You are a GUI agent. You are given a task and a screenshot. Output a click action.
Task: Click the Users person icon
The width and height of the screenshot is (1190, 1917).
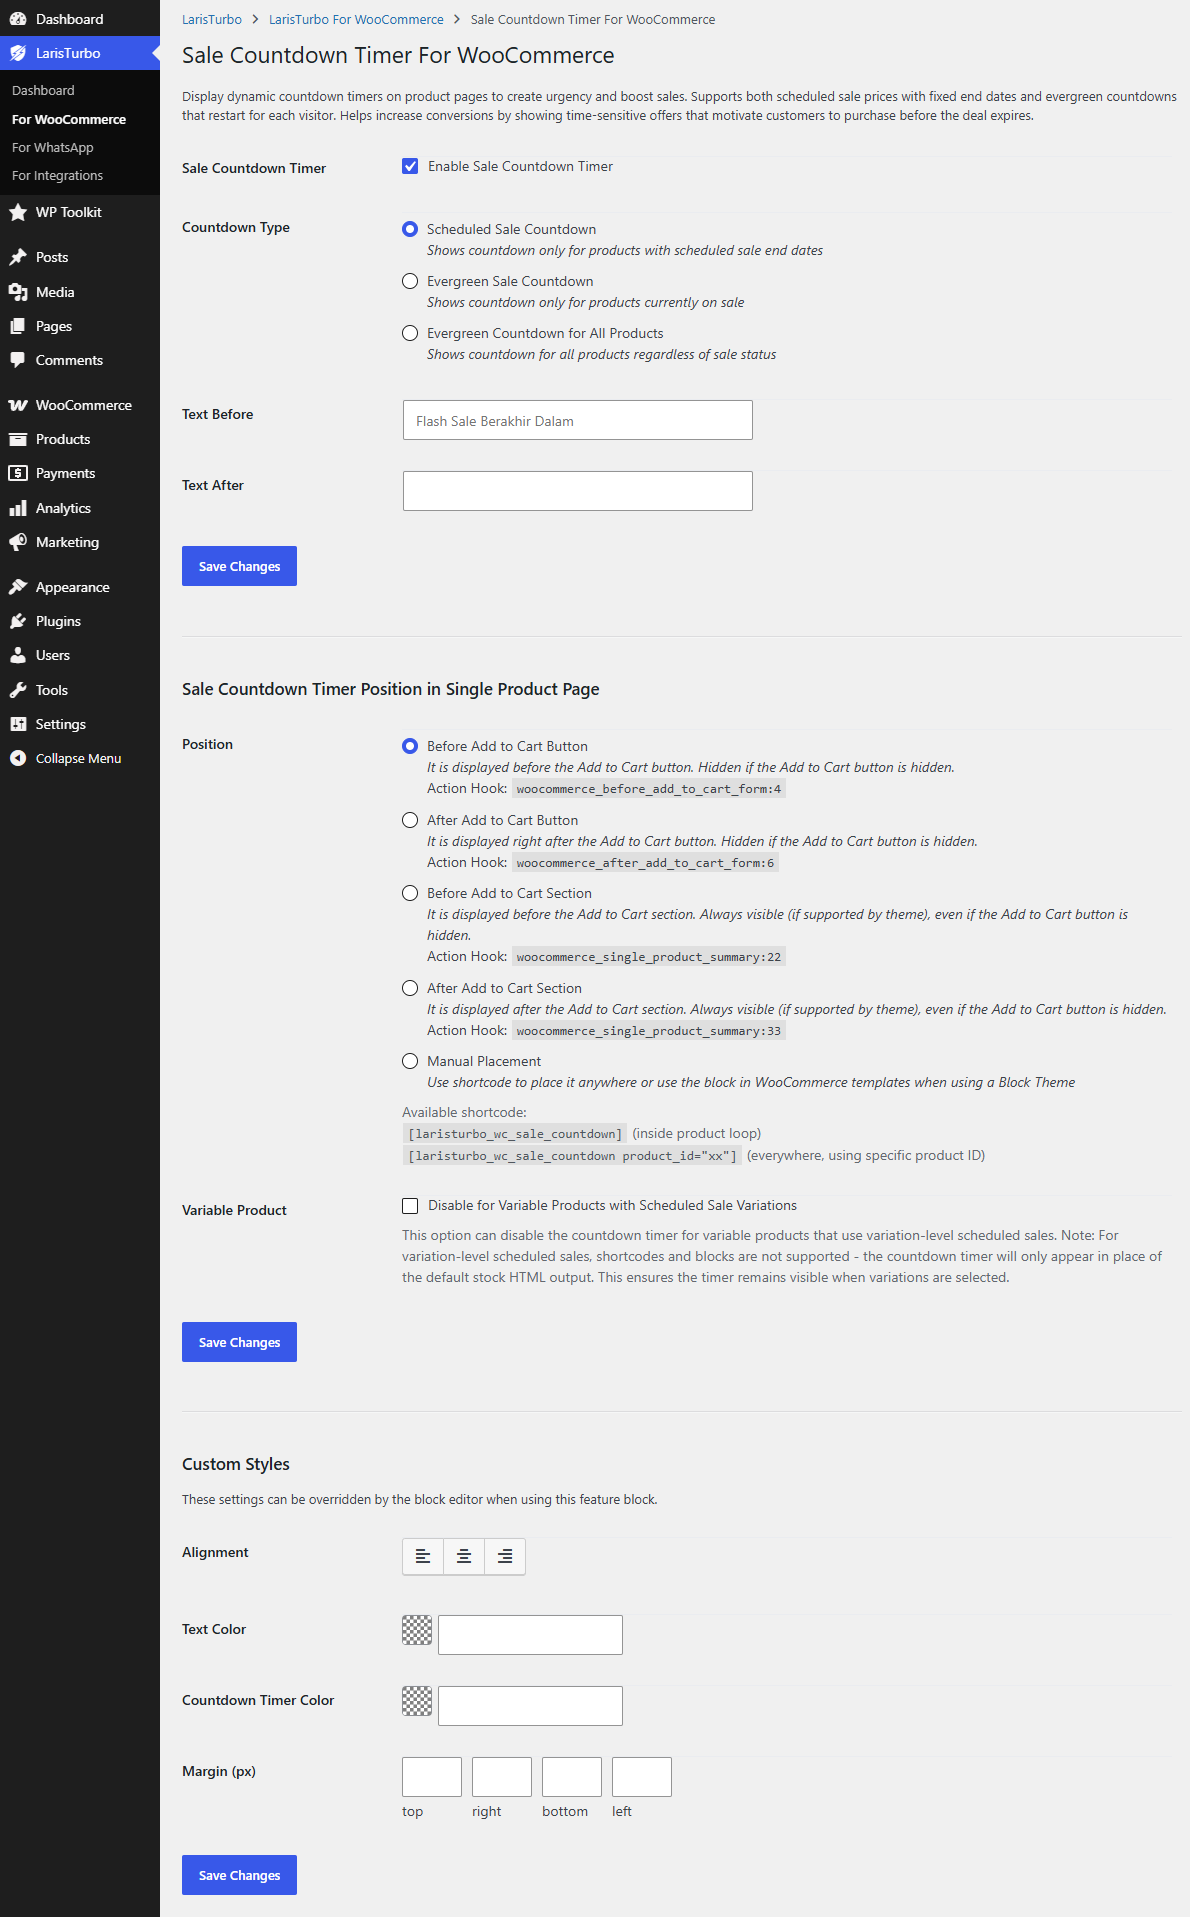click(18, 655)
